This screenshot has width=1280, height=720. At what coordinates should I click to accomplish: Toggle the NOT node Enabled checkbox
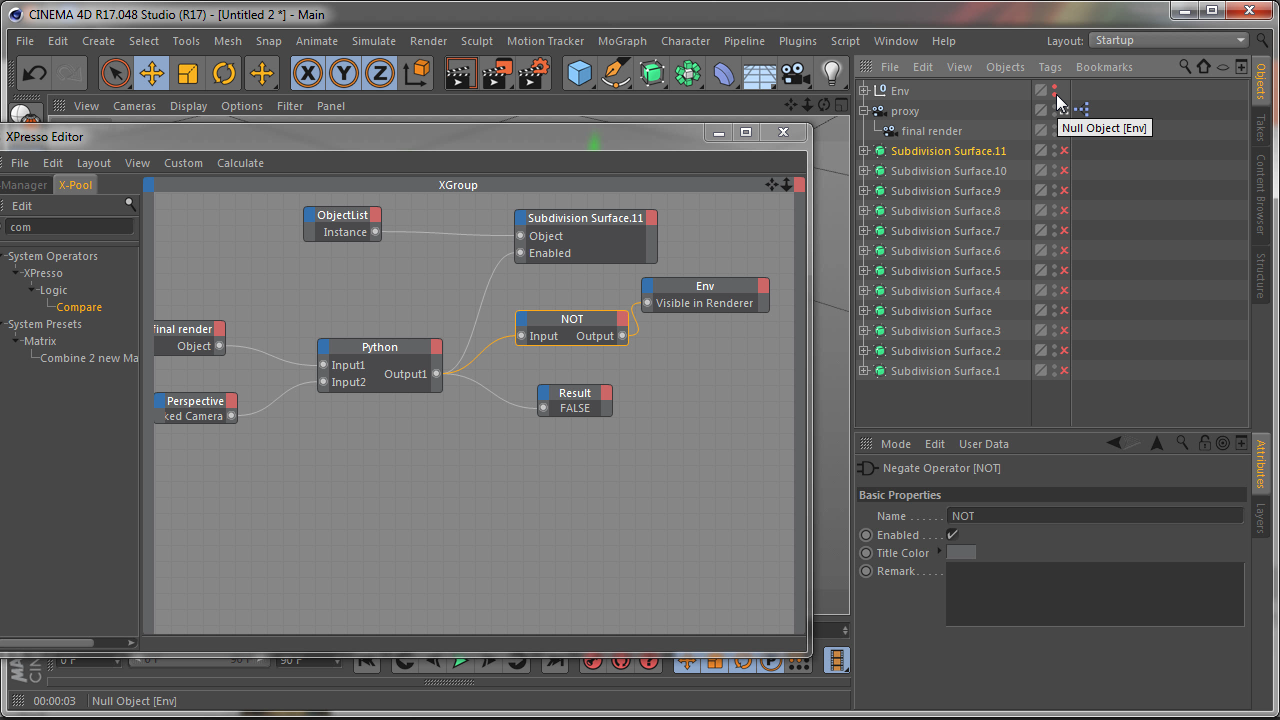pyautogui.click(x=952, y=535)
